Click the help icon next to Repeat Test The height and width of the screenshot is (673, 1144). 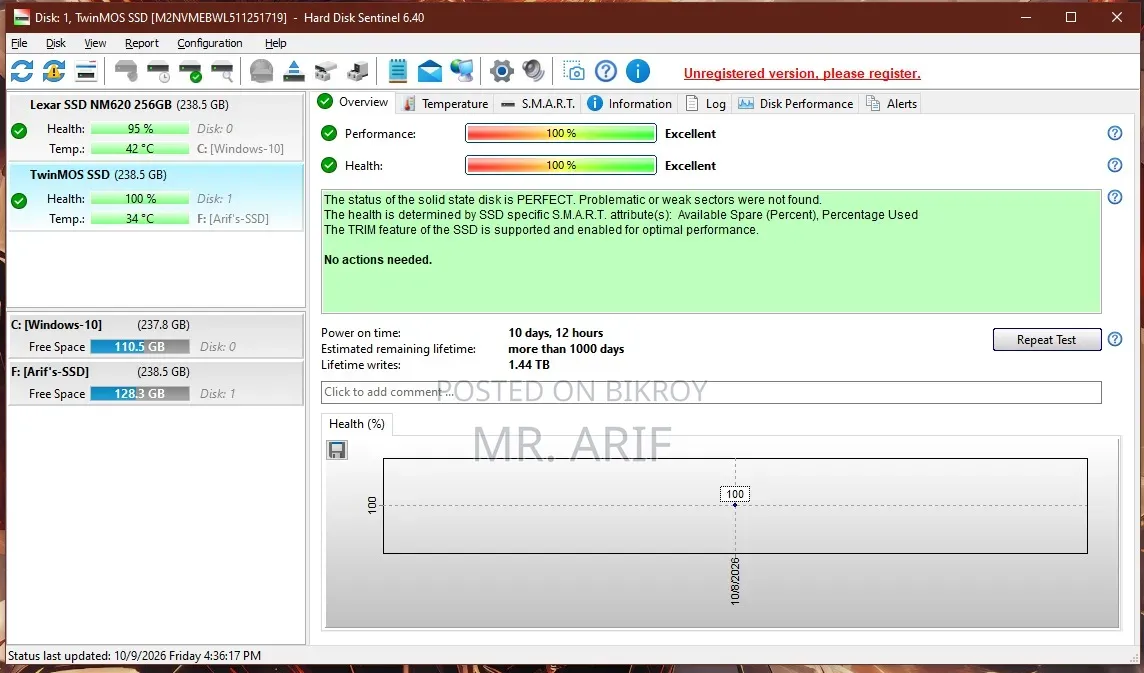1114,339
